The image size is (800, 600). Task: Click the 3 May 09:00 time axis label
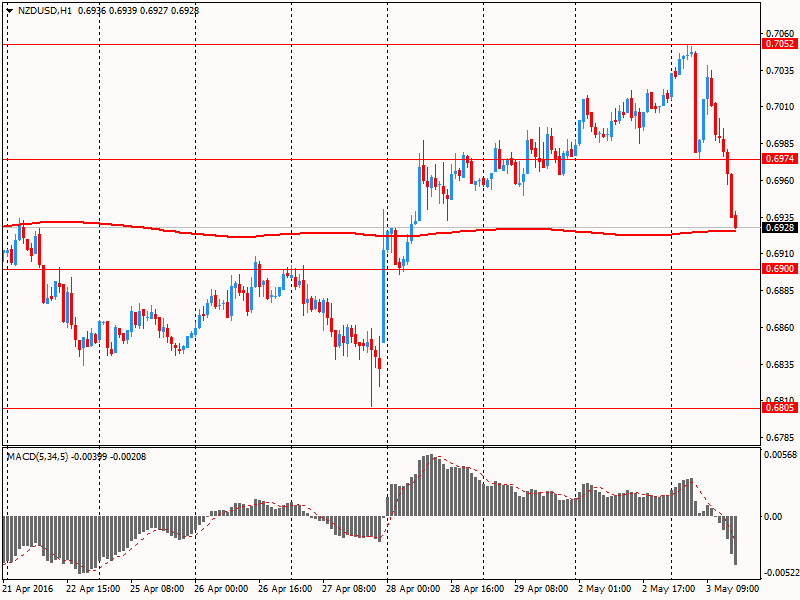click(x=732, y=590)
